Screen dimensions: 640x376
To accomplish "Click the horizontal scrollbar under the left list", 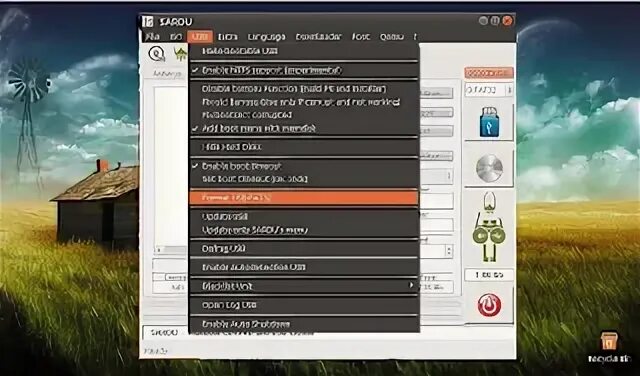I will point(171,249).
